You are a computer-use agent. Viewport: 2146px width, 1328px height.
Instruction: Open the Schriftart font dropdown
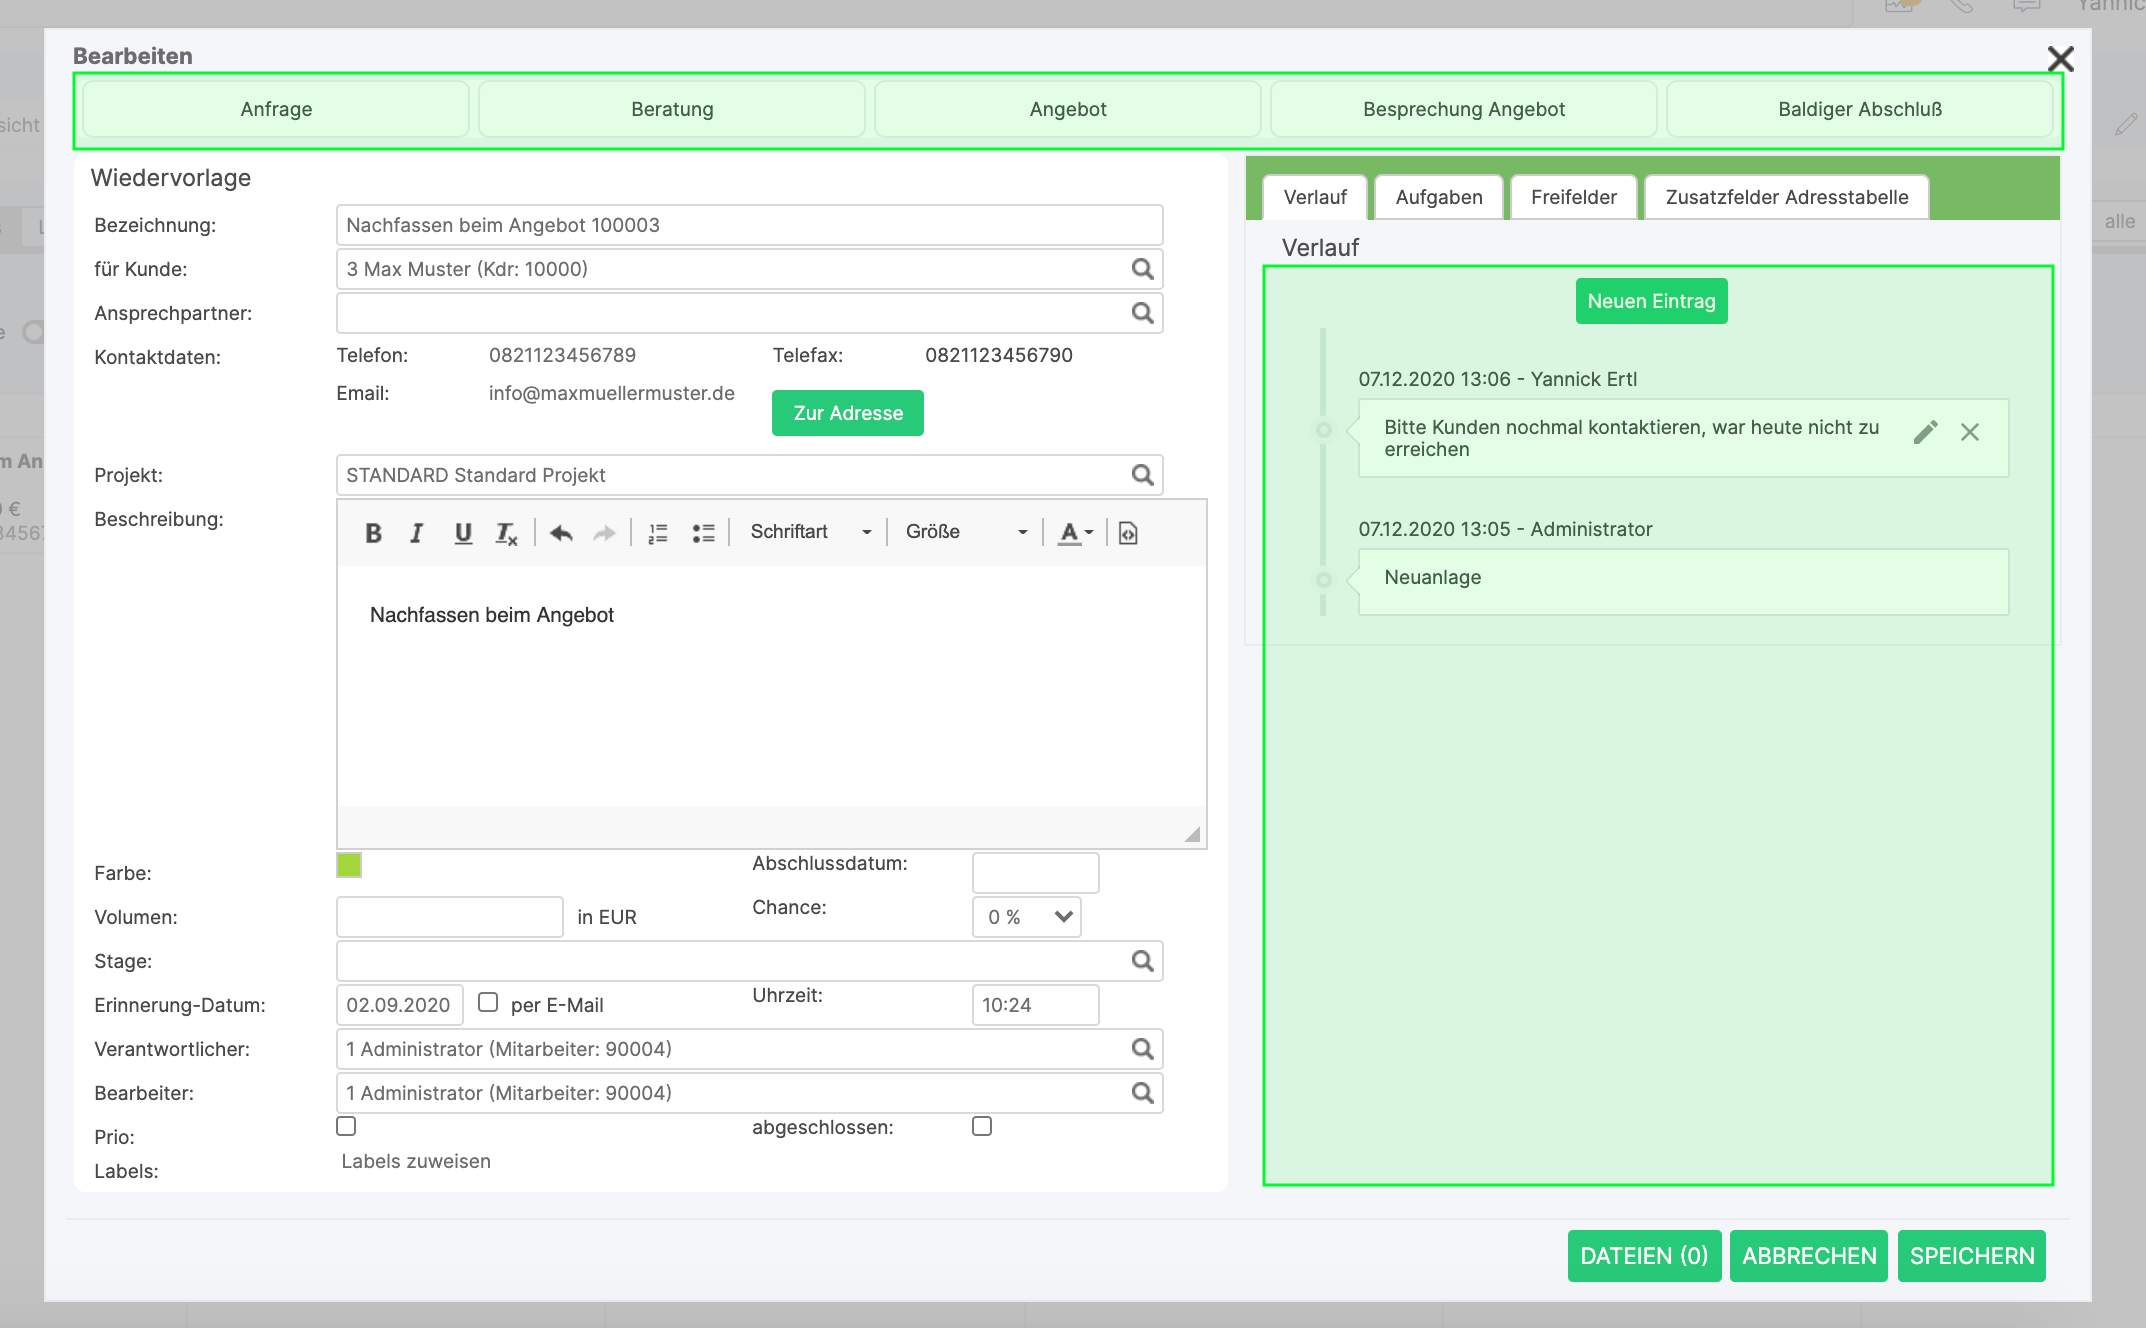(x=810, y=532)
